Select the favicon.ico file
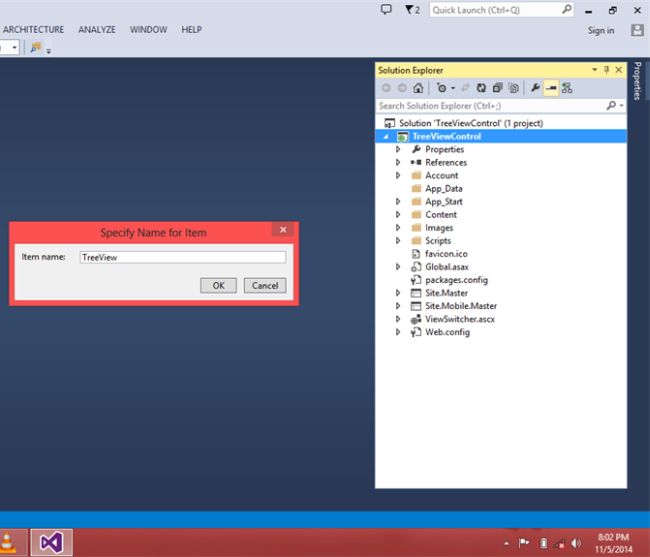650x557 pixels. (x=446, y=254)
